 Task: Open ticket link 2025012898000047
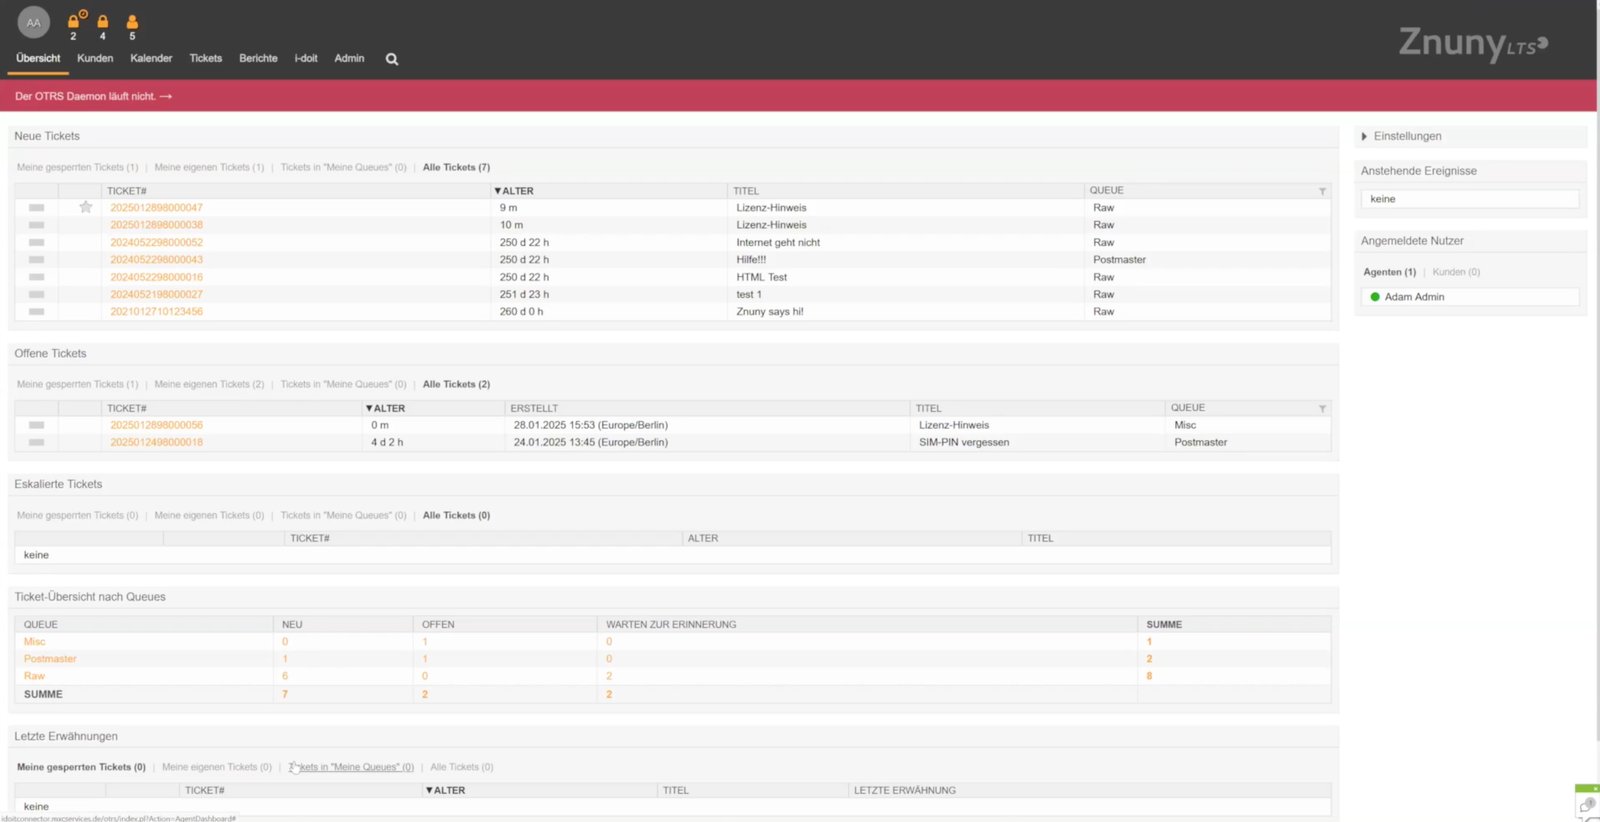pyautogui.click(x=156, y=208)
